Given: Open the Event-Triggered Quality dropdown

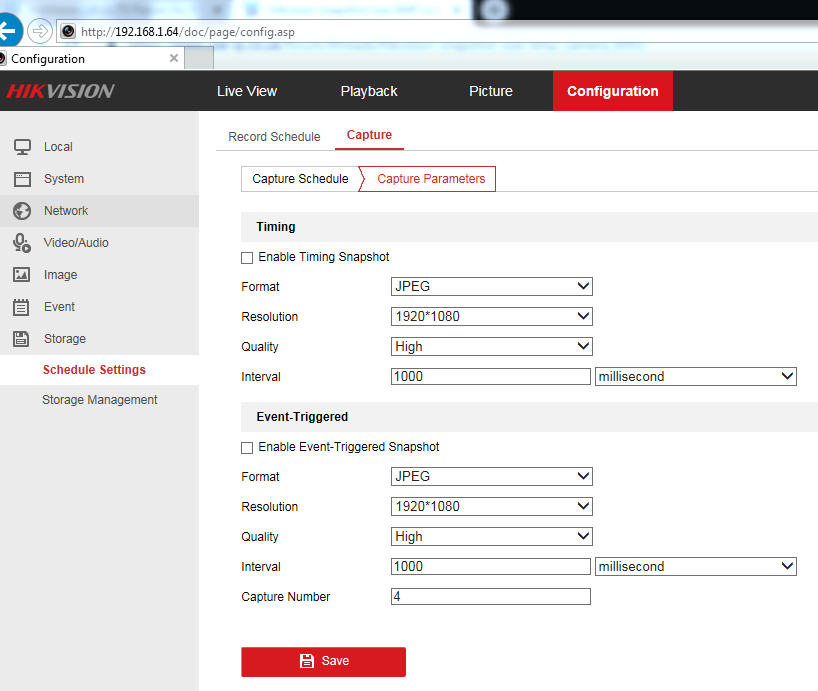Looking at the screenshot, I should coord(491,537).
